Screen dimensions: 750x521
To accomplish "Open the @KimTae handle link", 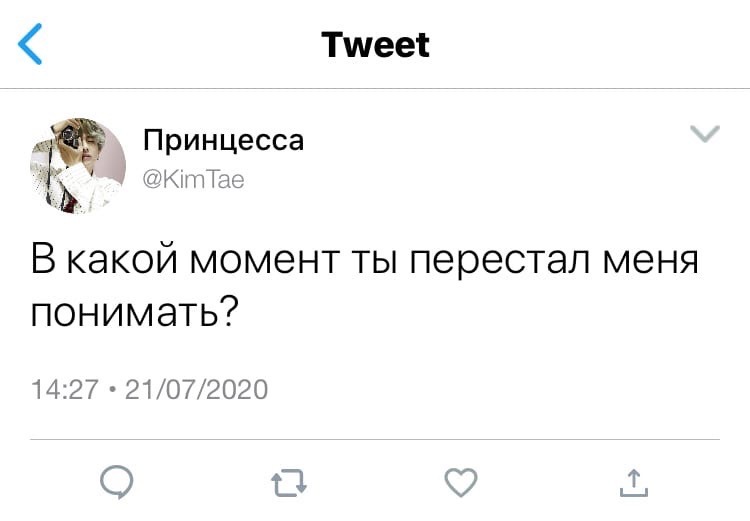I will 194,180.
